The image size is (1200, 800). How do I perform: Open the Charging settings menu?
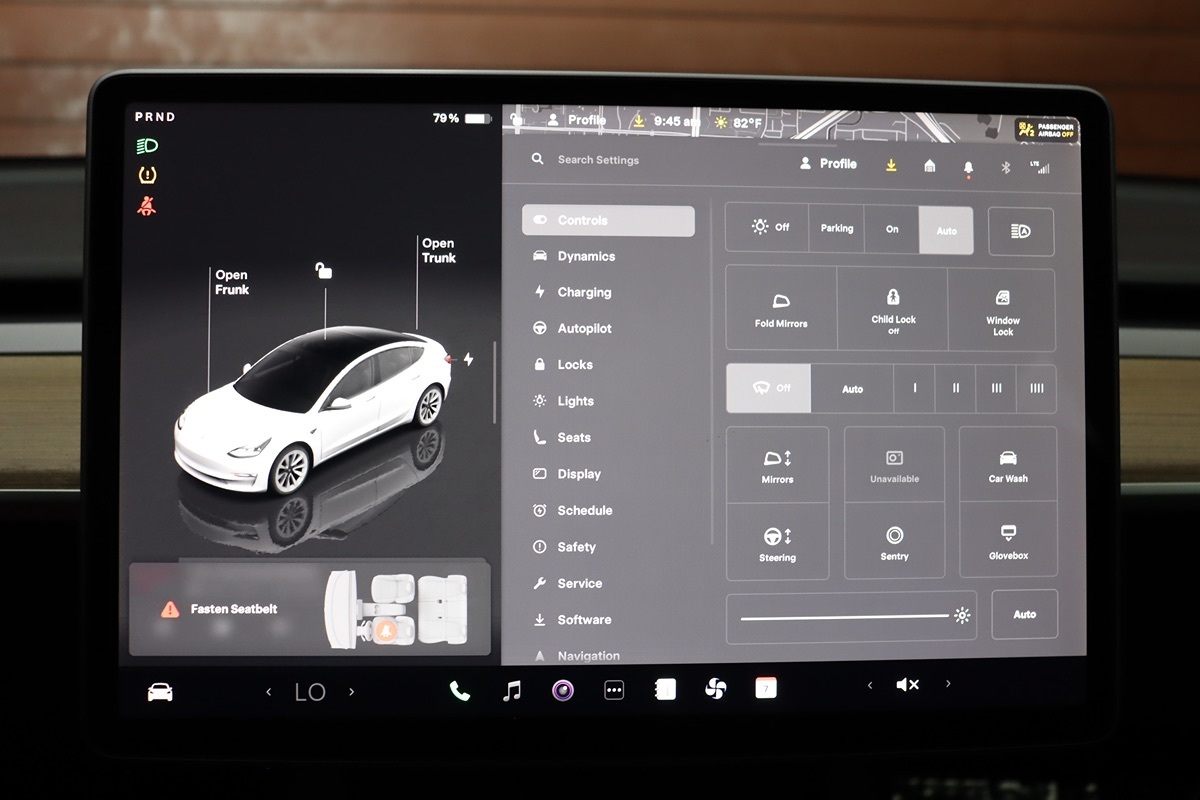tap(584, 293)
